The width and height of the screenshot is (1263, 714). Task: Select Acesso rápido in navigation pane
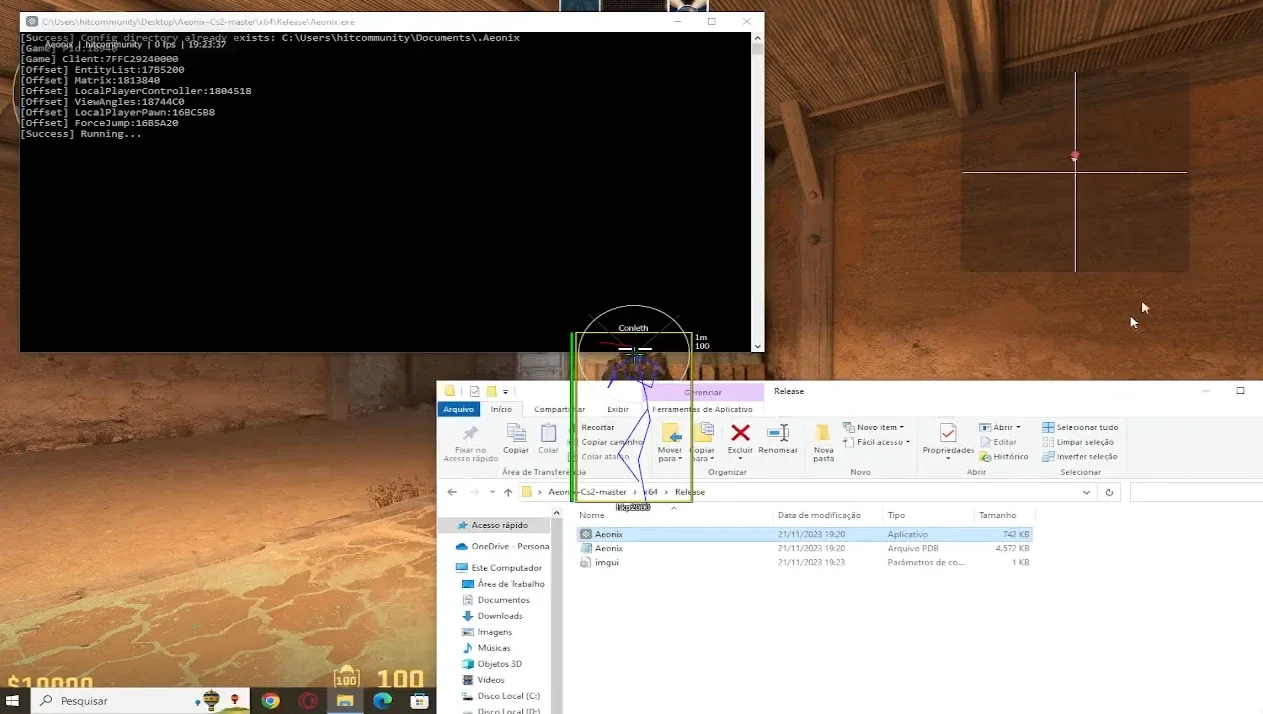(x=497, y=525)
